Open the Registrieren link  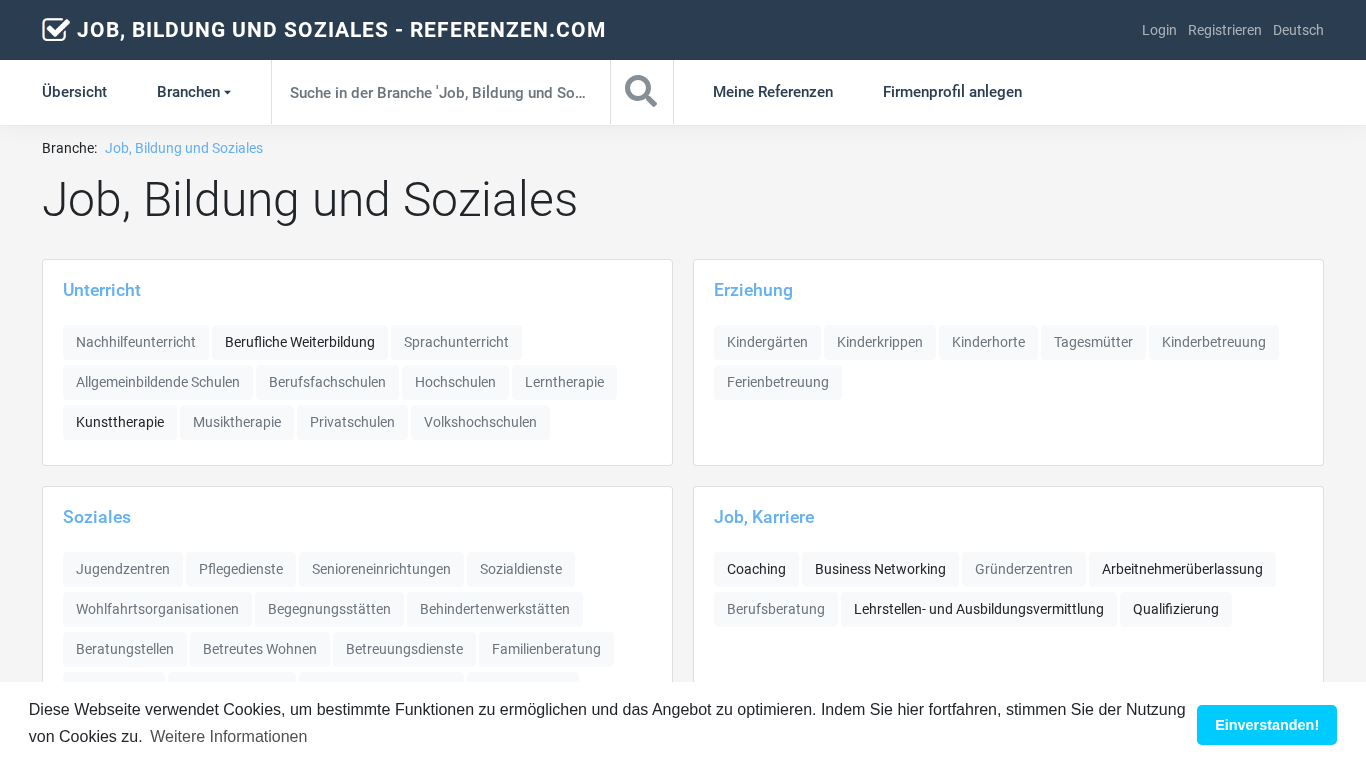[1225, 30]
